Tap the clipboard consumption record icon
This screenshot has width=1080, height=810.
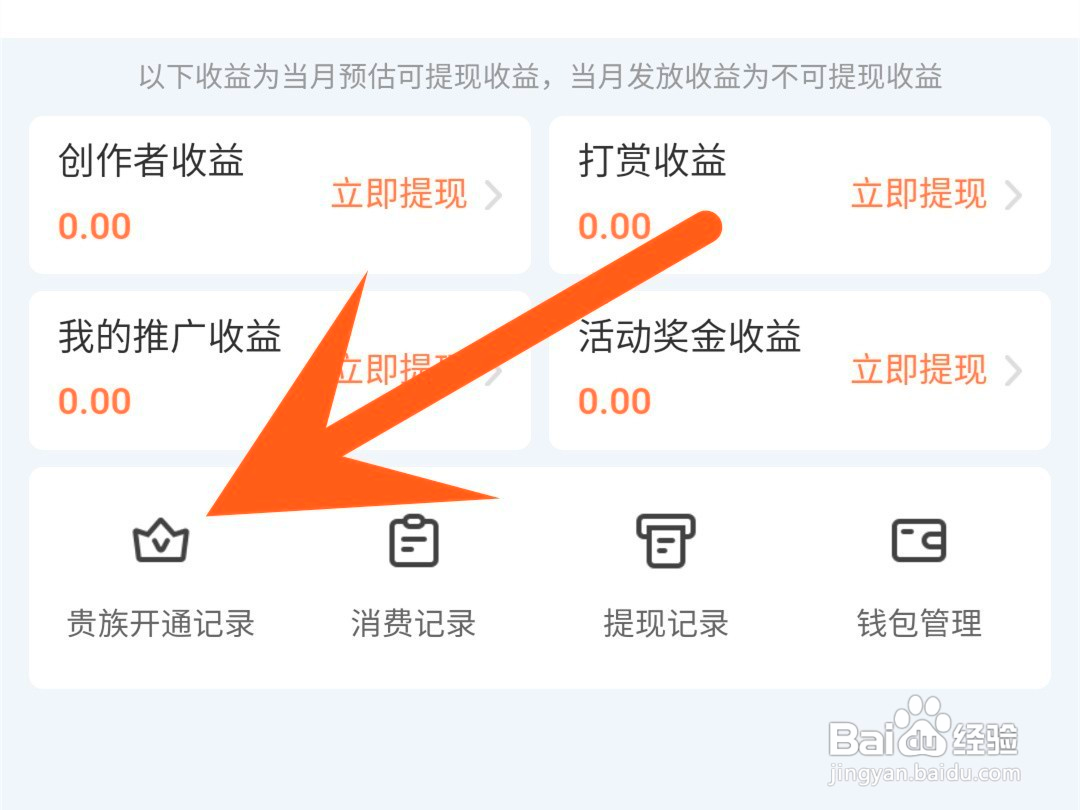coord(413,541)
